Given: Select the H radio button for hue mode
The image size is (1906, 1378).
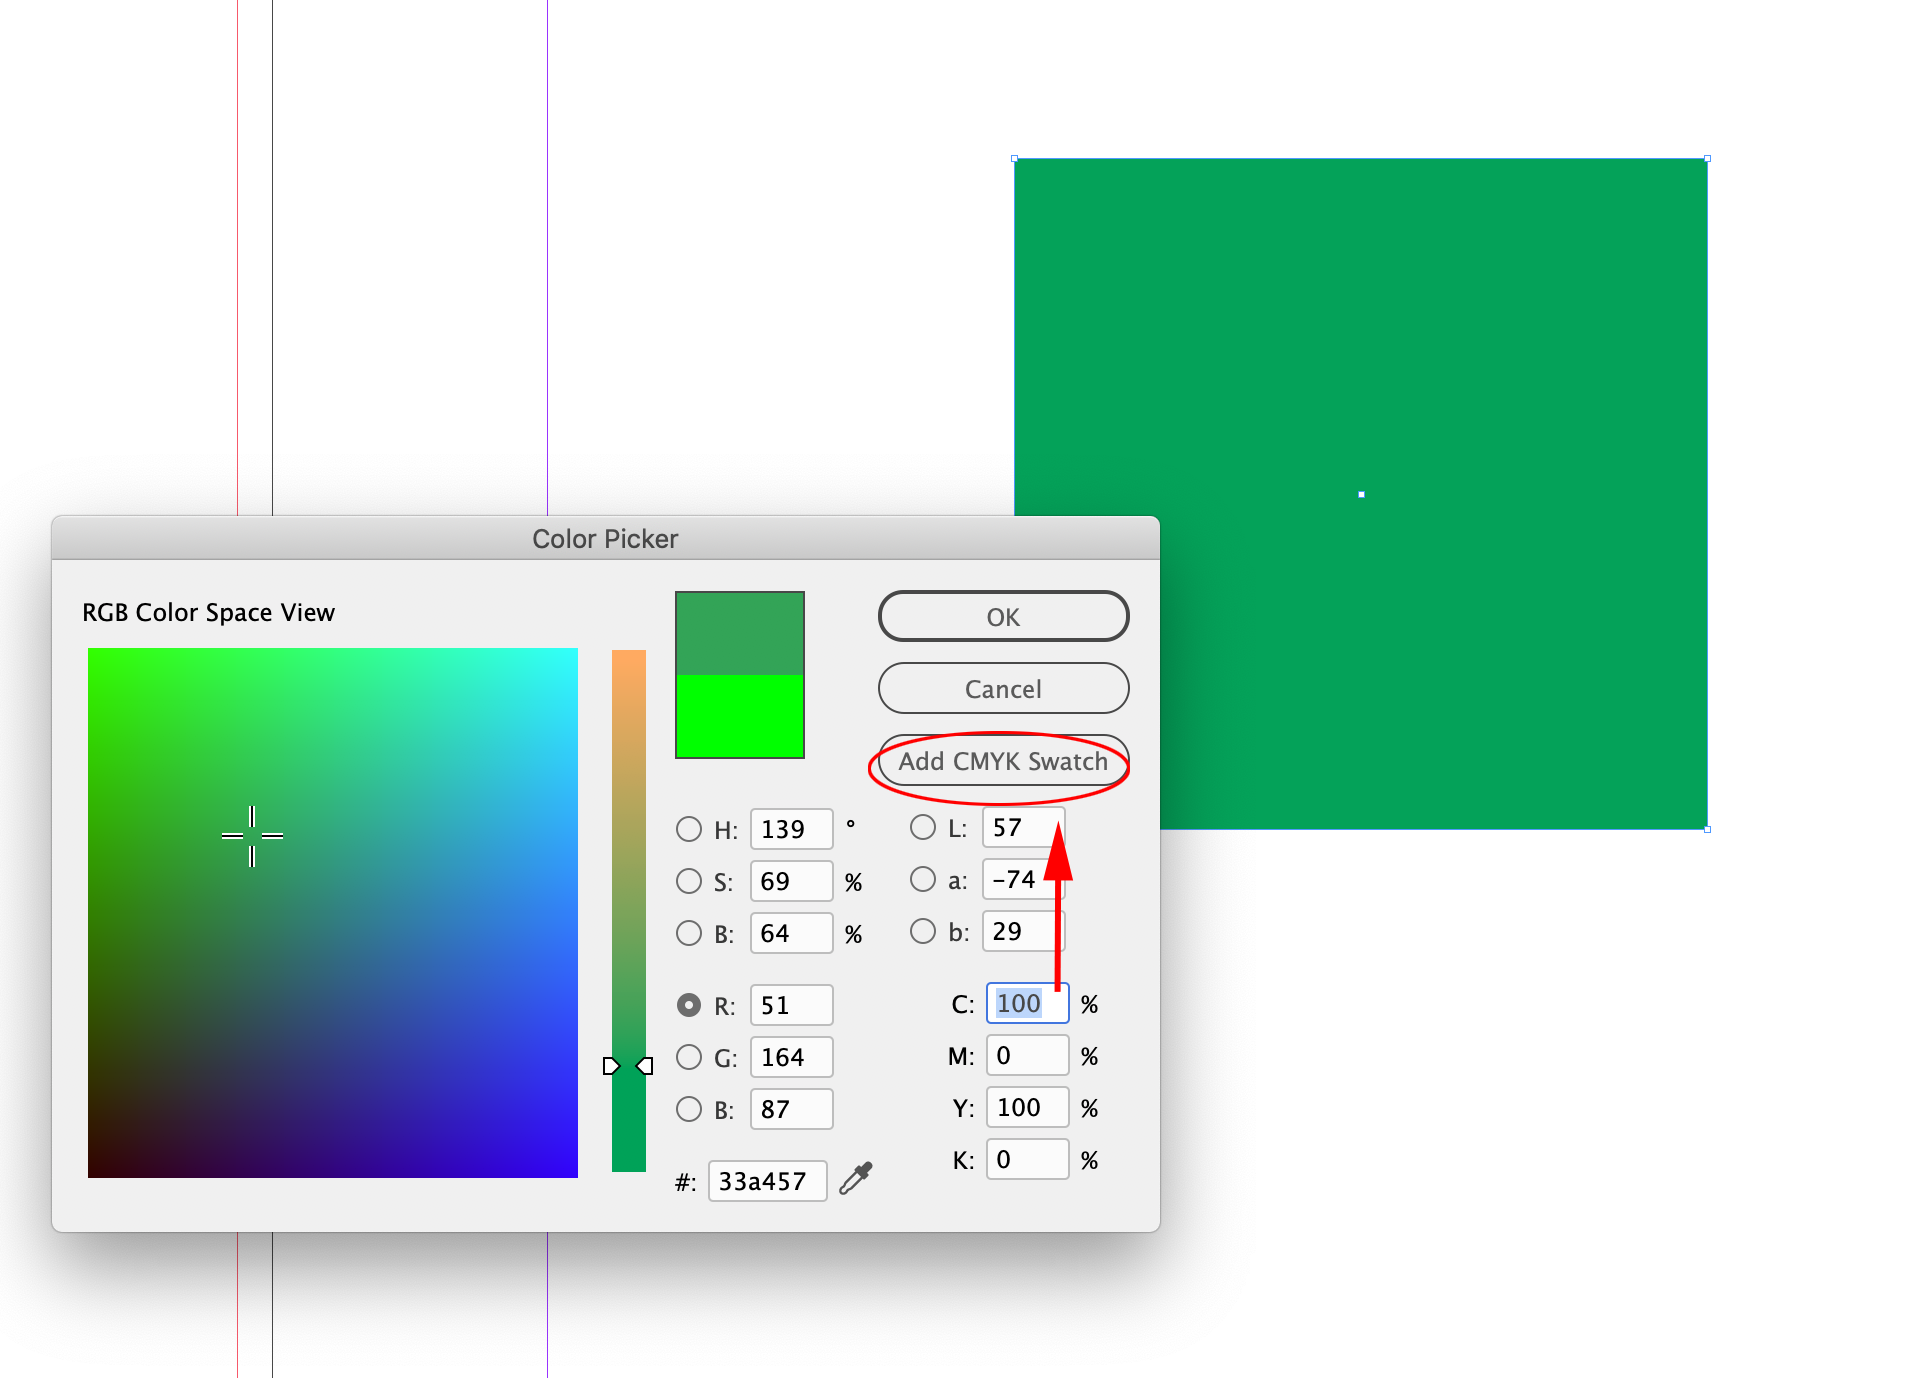Looking at the screenshot, I should [x=689, y=829].
